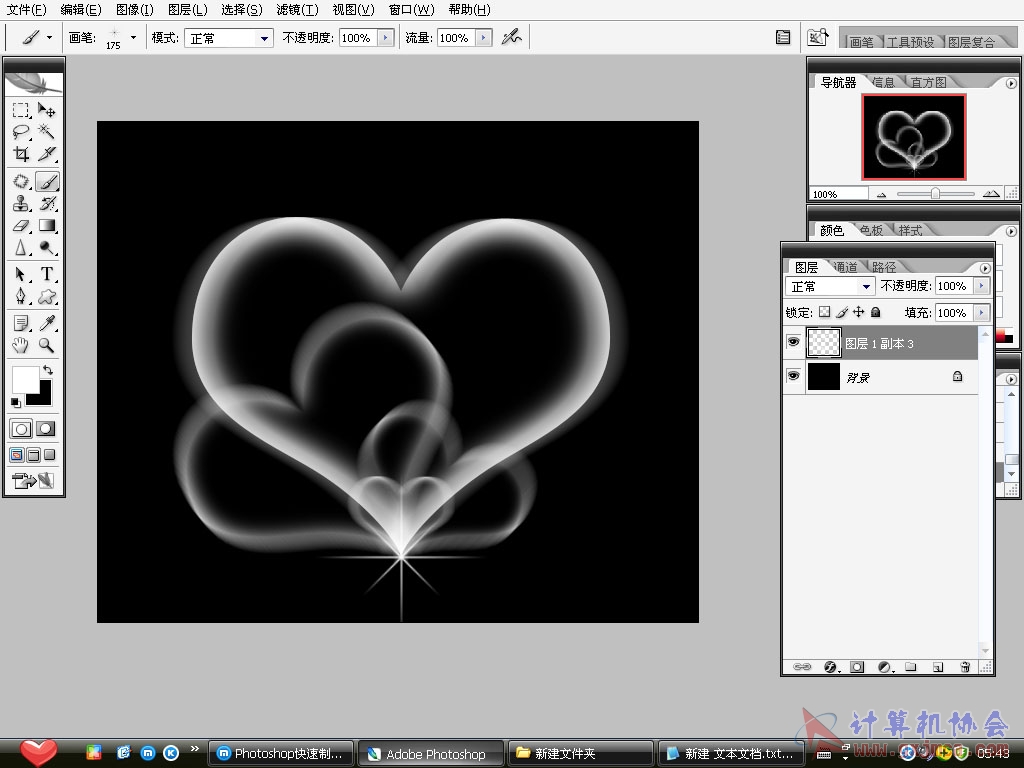Open layer opacity slider arrow
The image size is (1024, 768).
(x=982, y=286)
